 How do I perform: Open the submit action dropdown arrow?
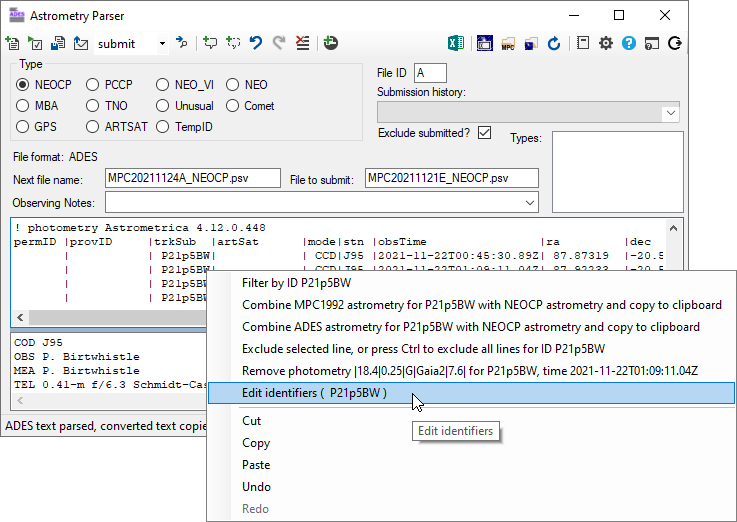point(162,44)
